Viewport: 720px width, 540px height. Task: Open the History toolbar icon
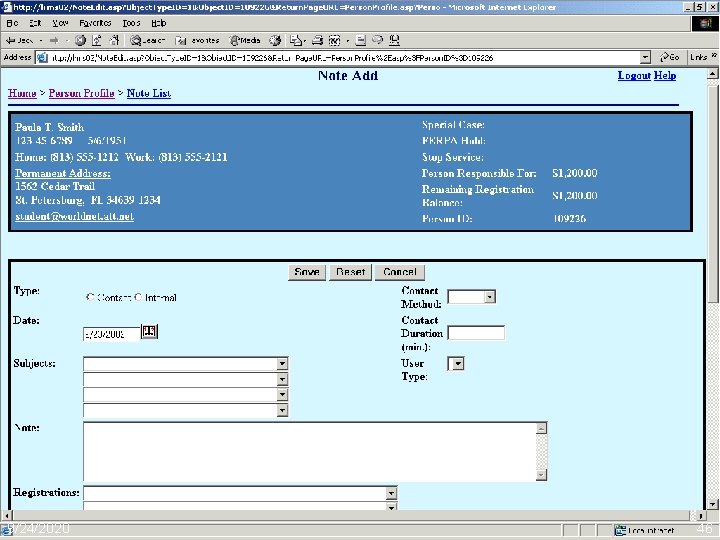tap(275, 40)
